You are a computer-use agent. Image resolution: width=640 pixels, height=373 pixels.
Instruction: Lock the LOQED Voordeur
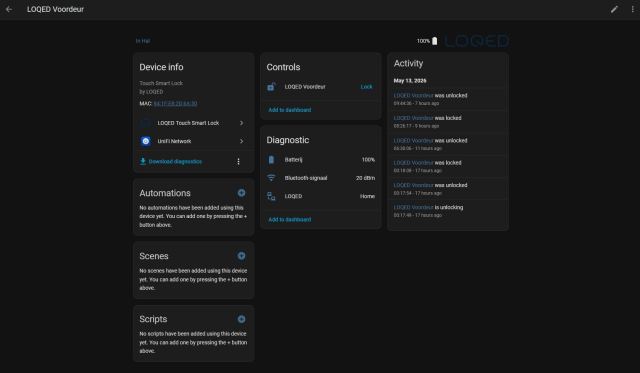pyautogui.click(x=366, y=87)
